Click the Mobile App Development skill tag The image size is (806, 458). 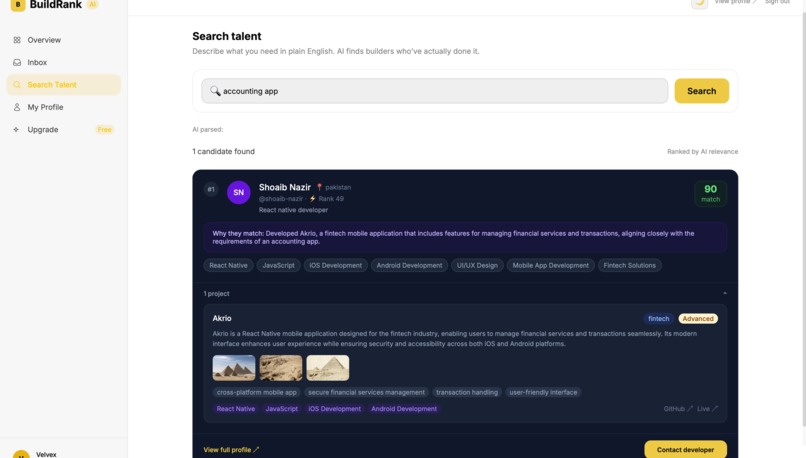[x=551, y=265]
